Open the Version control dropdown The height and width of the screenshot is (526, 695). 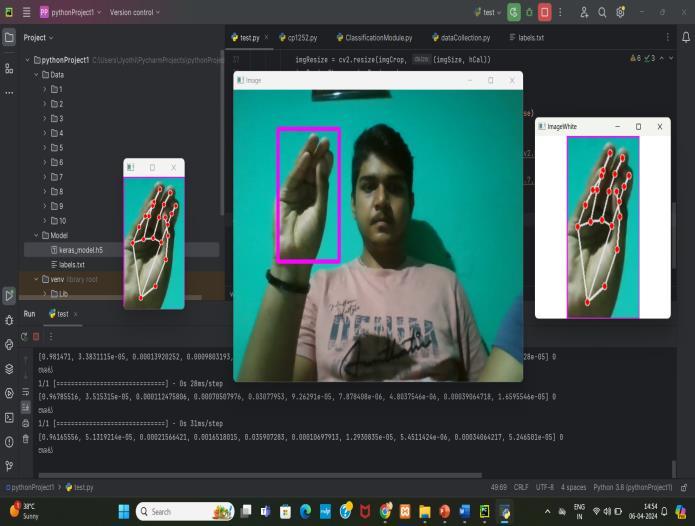coord(135,12)
